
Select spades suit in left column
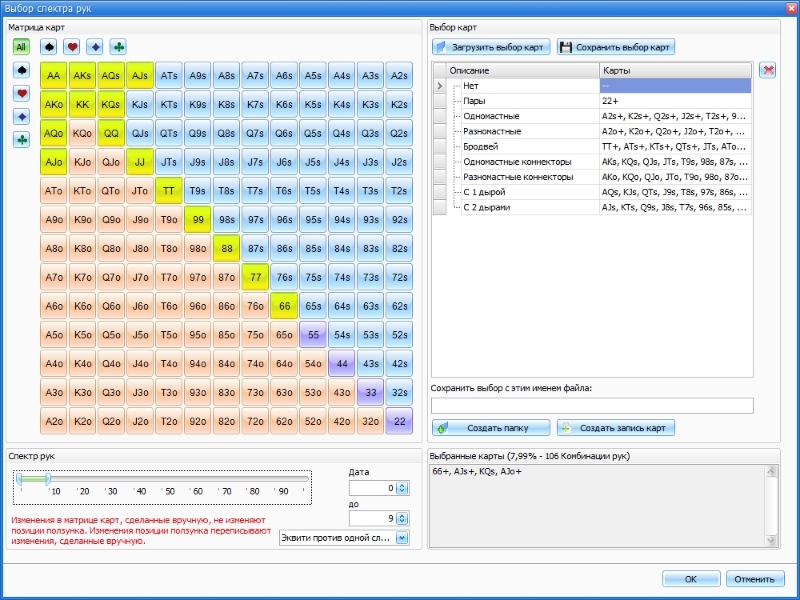[x=21, y=70]
